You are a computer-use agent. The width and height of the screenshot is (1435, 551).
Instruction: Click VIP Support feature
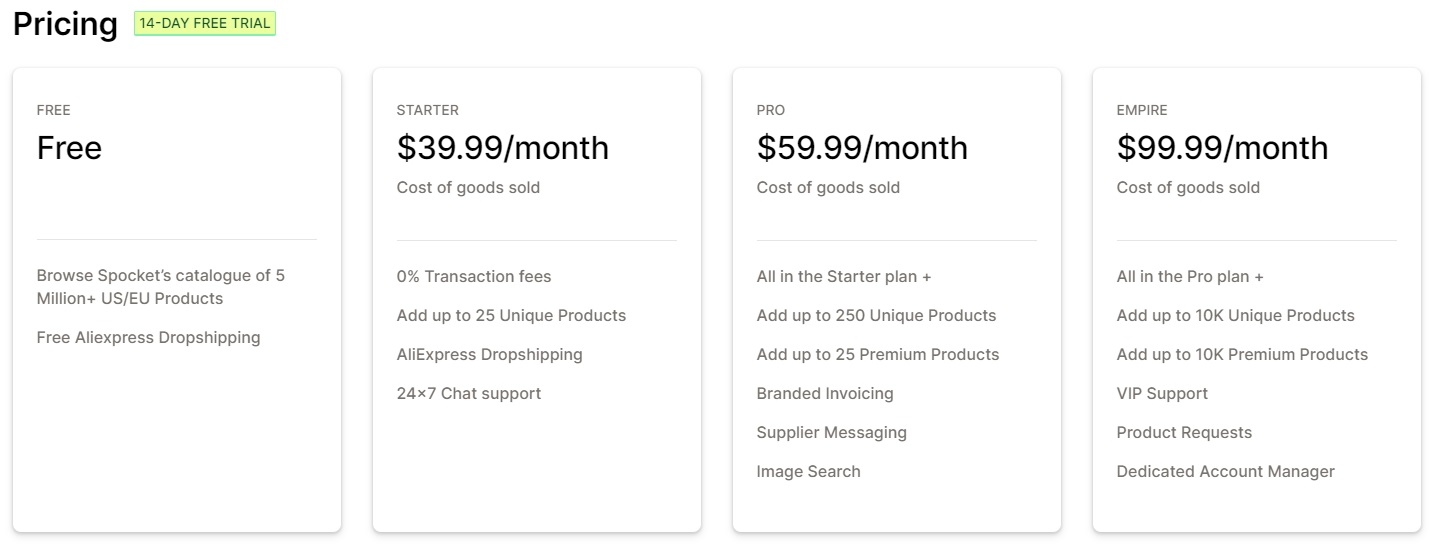(x=1162, y=393)
